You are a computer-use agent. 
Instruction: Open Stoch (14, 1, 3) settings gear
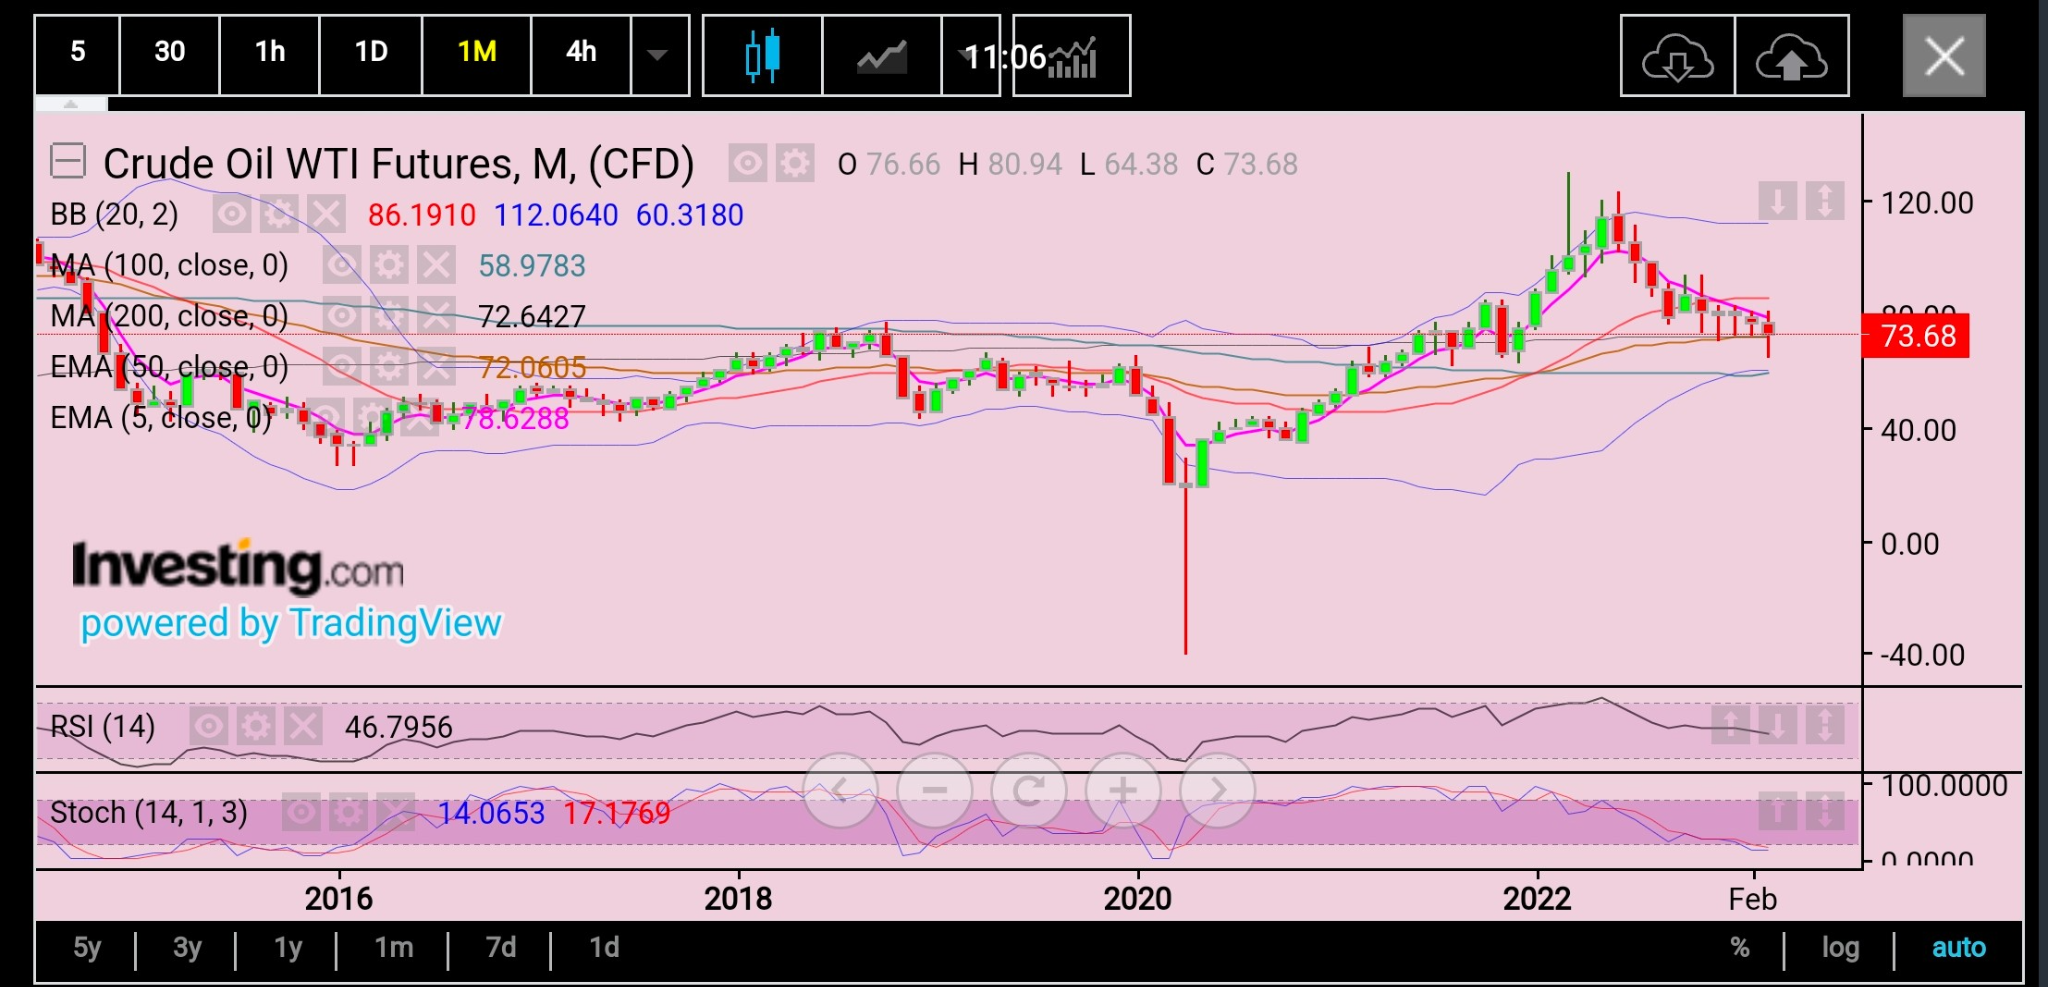click(x=349, y=812)
